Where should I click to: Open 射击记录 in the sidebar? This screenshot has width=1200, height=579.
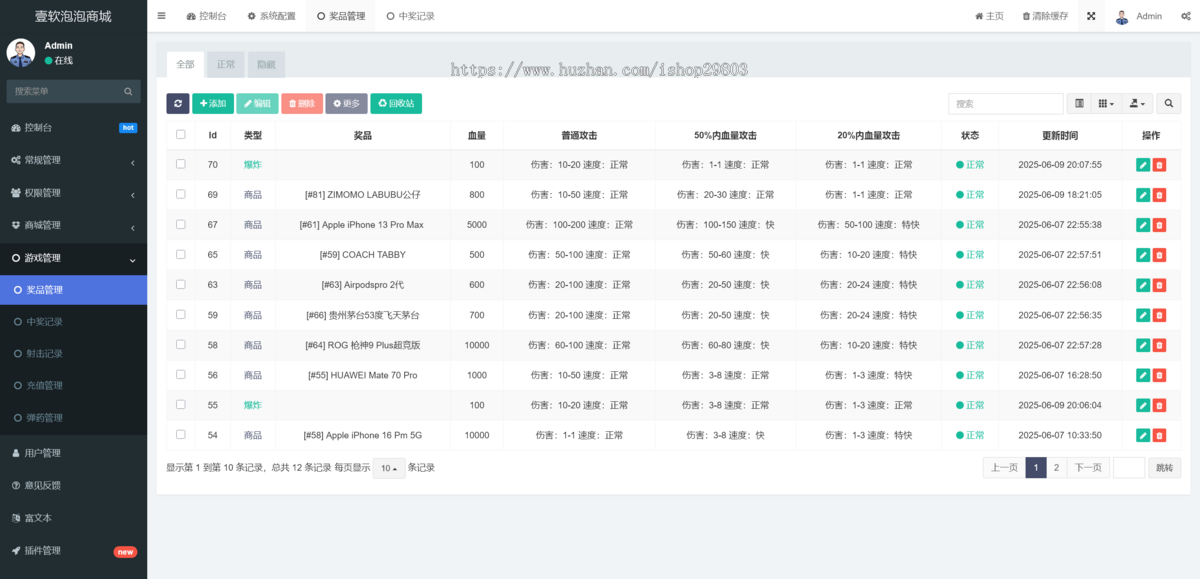point(73,353)
